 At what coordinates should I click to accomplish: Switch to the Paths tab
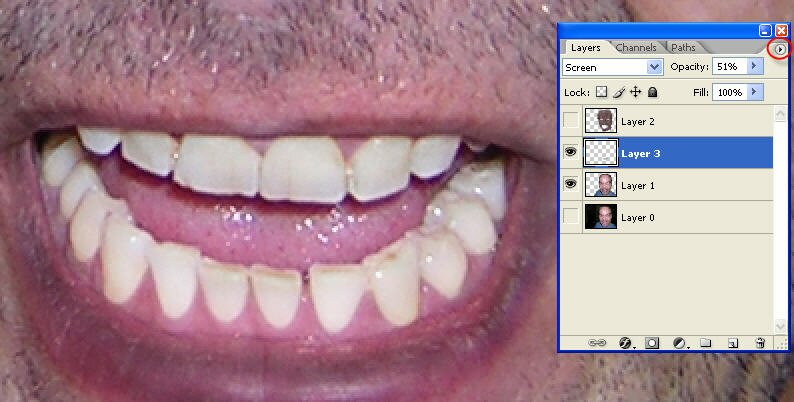[x=683, y=48]
